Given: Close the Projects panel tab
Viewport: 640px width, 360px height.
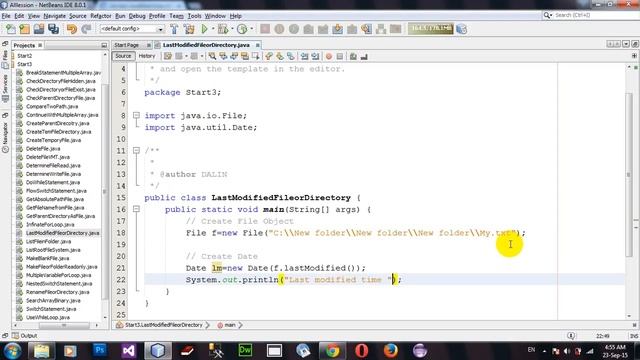Looking at the screenshot, I should click(40, 45).
